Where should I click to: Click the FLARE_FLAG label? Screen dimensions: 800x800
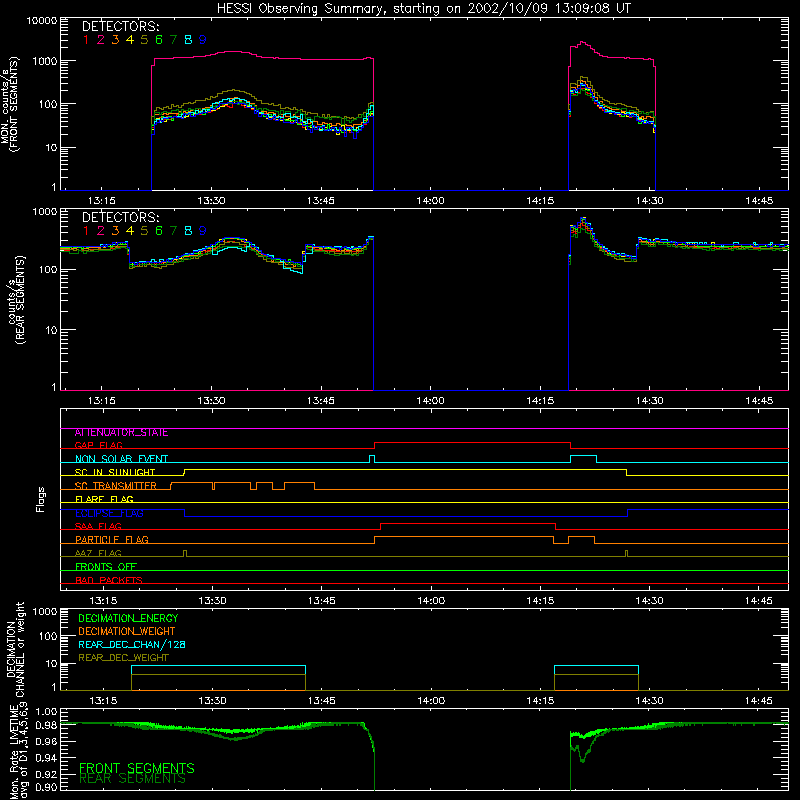pos(104,499)
